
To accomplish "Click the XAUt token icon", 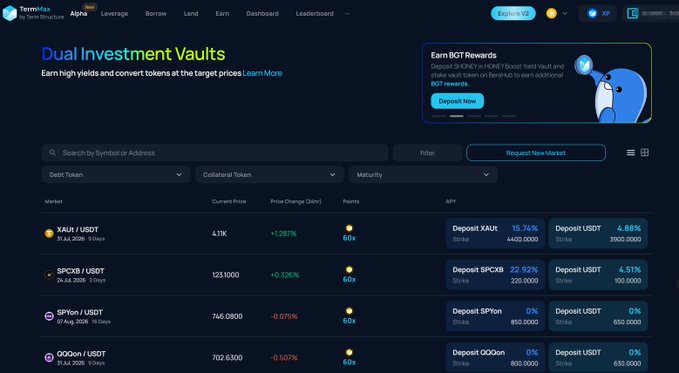I will [49, 234].
